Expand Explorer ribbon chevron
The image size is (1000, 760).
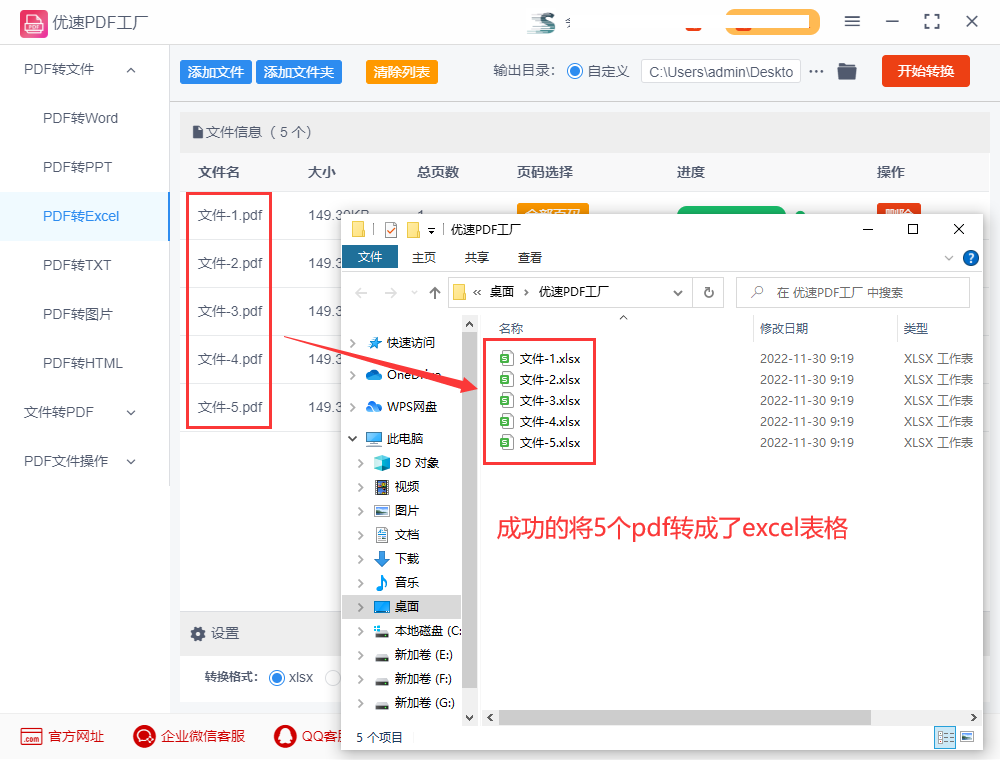tap(949, 258)
